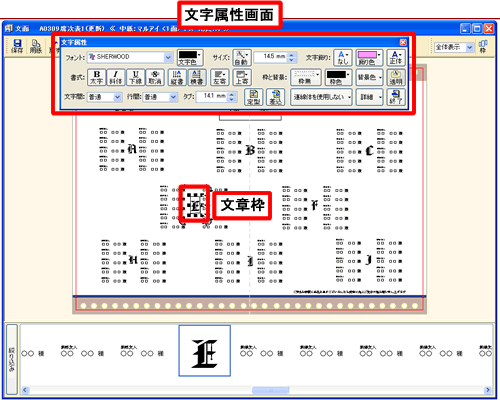Open the SHERWOOD font dropdown
Screen dimensions: 500x400
click(130, 57)
